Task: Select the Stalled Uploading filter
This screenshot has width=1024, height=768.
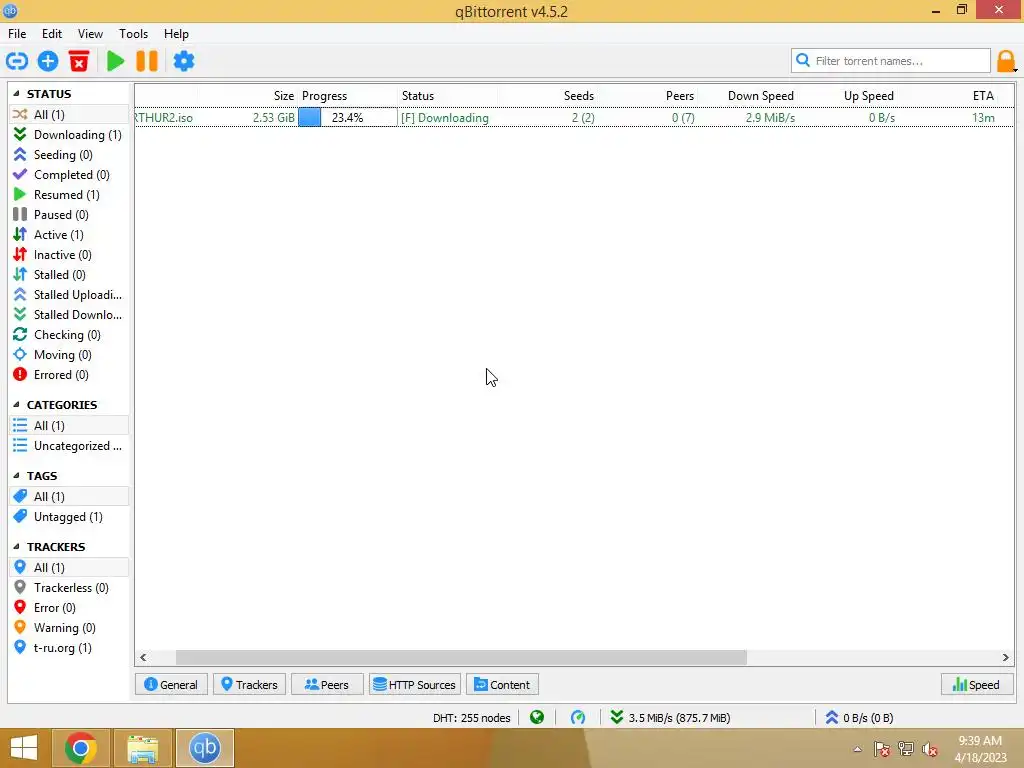Action: pos(69,295)
